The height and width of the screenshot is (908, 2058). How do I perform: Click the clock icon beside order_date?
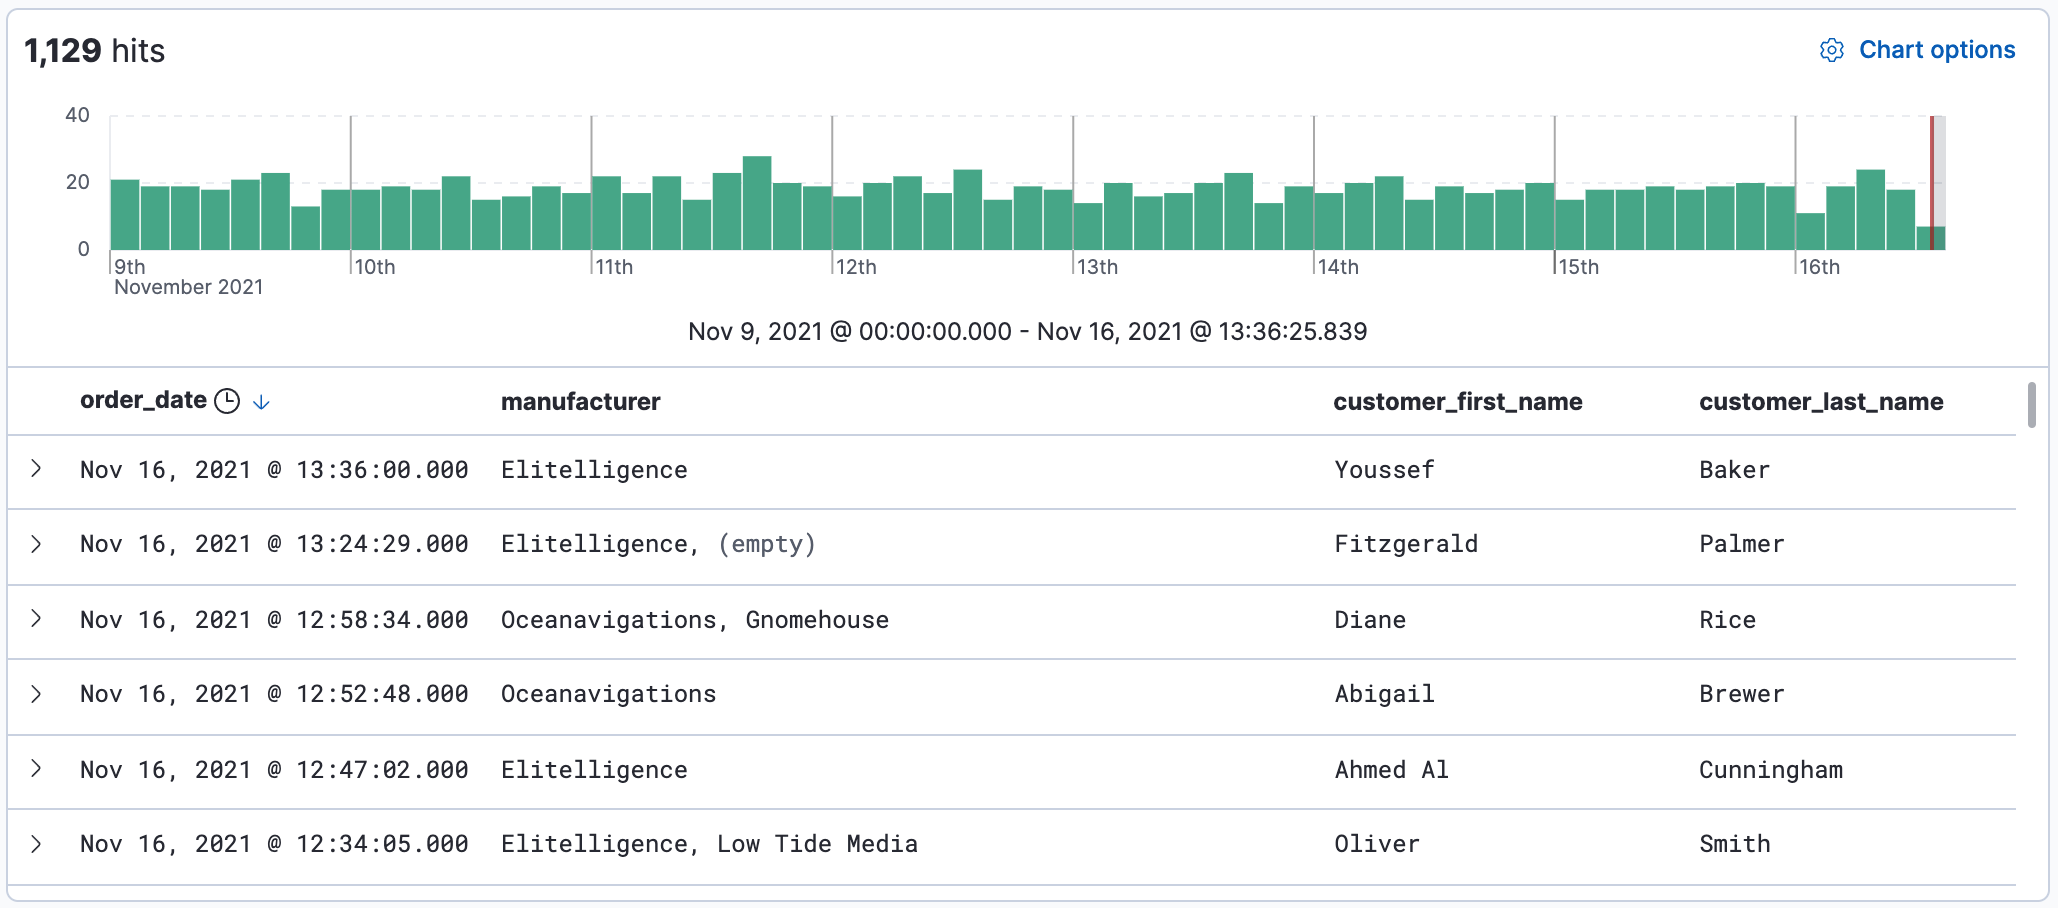tap(228, 401)
